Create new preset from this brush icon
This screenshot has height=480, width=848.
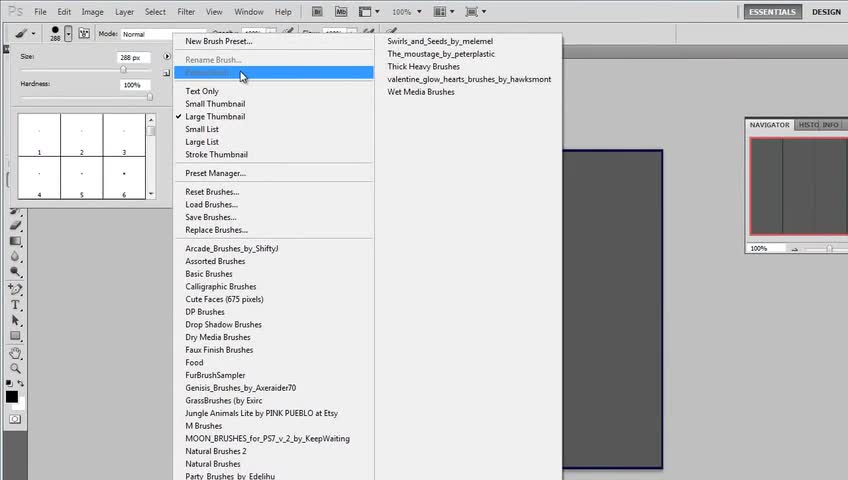[166, 73]
